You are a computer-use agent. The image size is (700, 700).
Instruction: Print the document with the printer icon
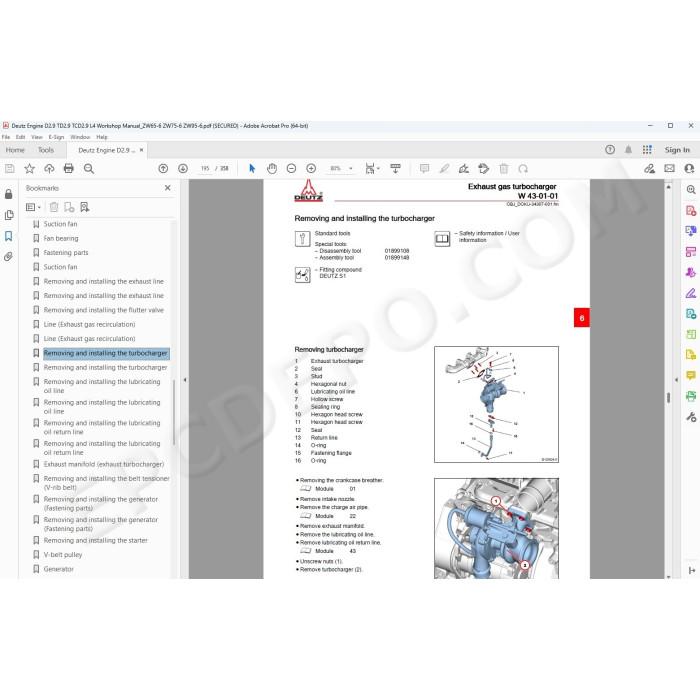click(69, 168)
